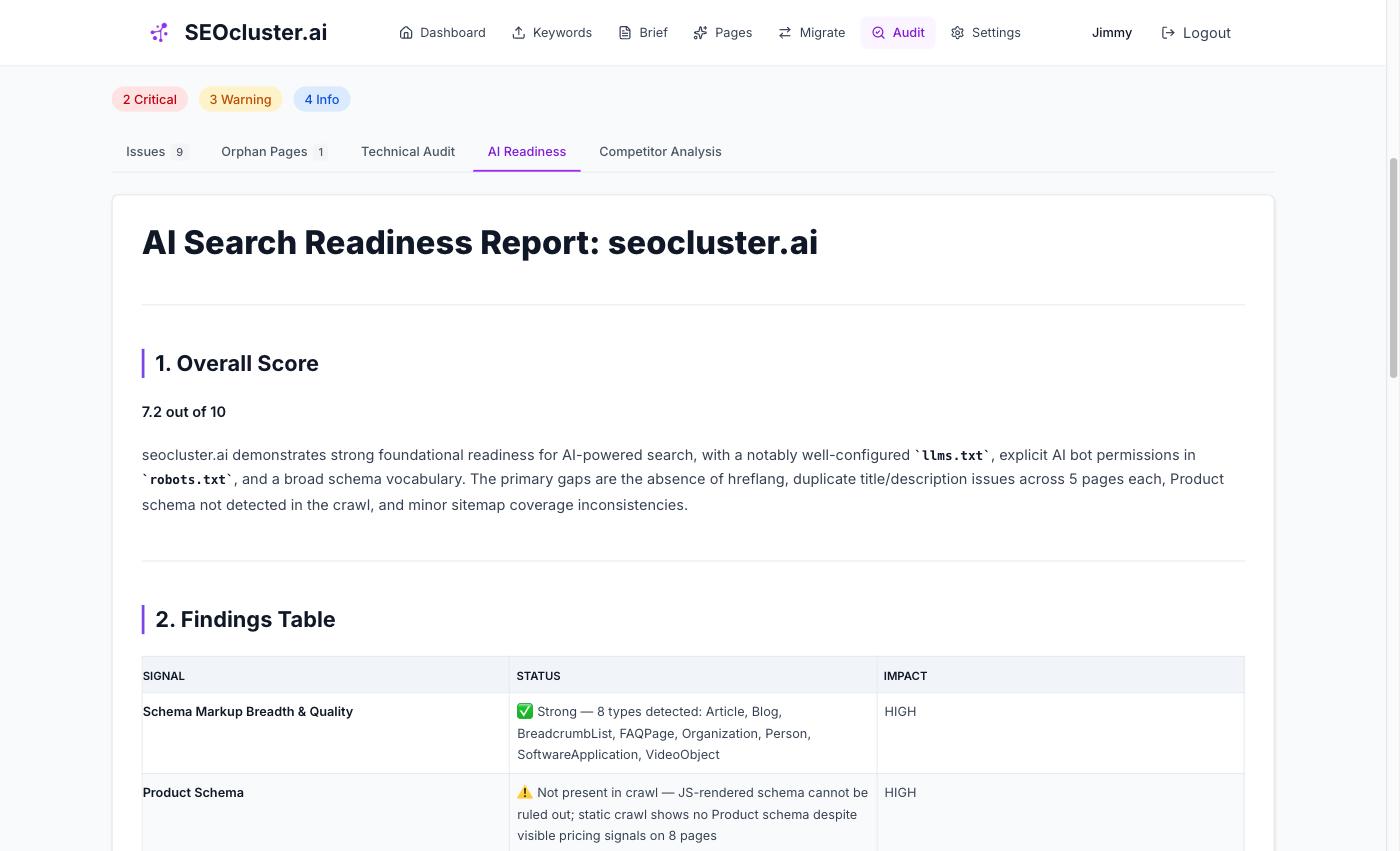1400x851 pixels.
Task: Click the Logout button
Action: [1196, 33]
